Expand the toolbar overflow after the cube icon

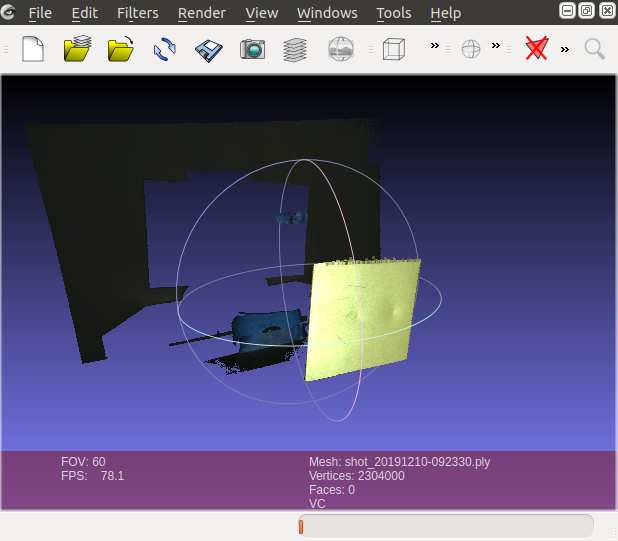(x=434, y=46)
